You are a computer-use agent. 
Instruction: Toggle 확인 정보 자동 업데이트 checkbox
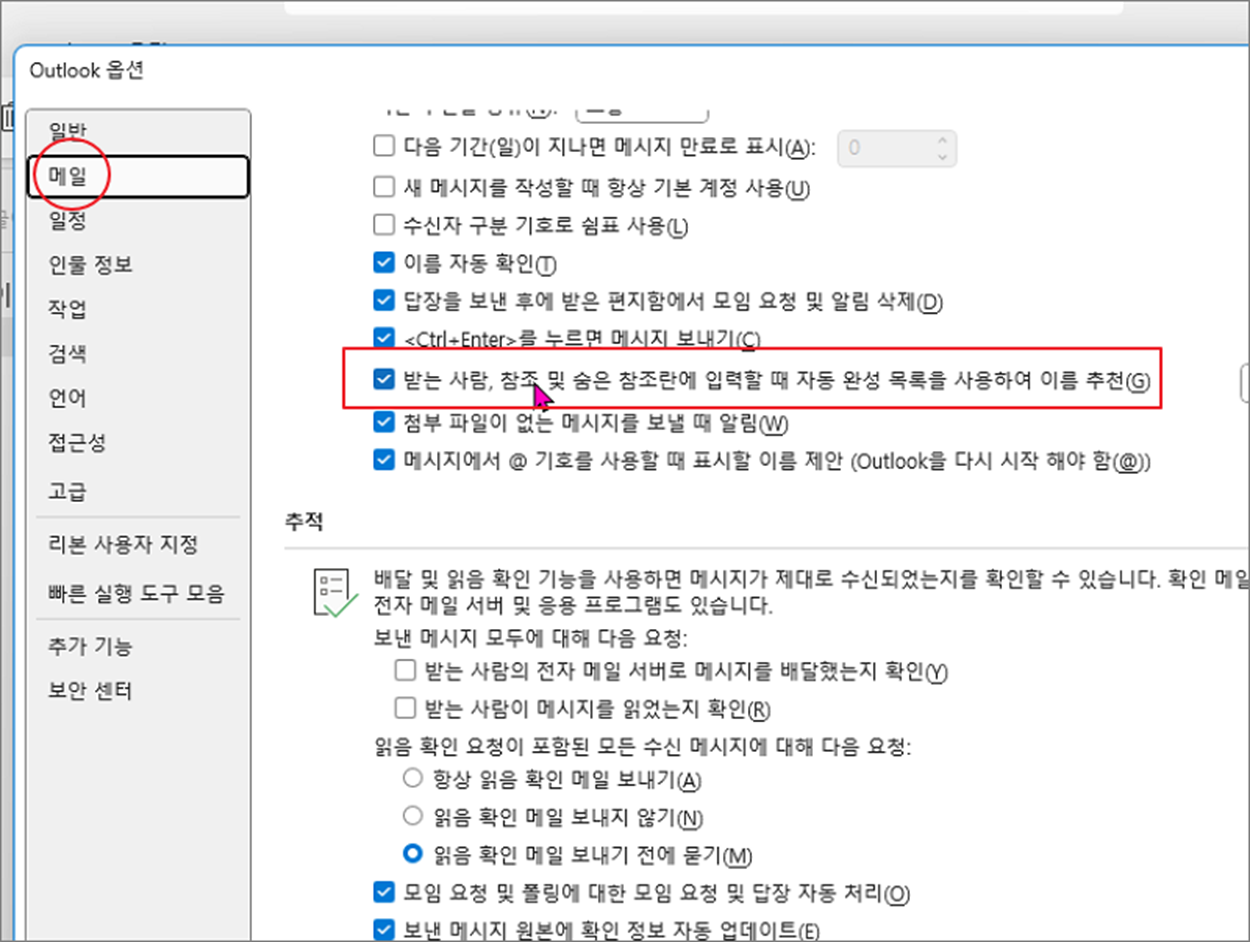[384, 930]
